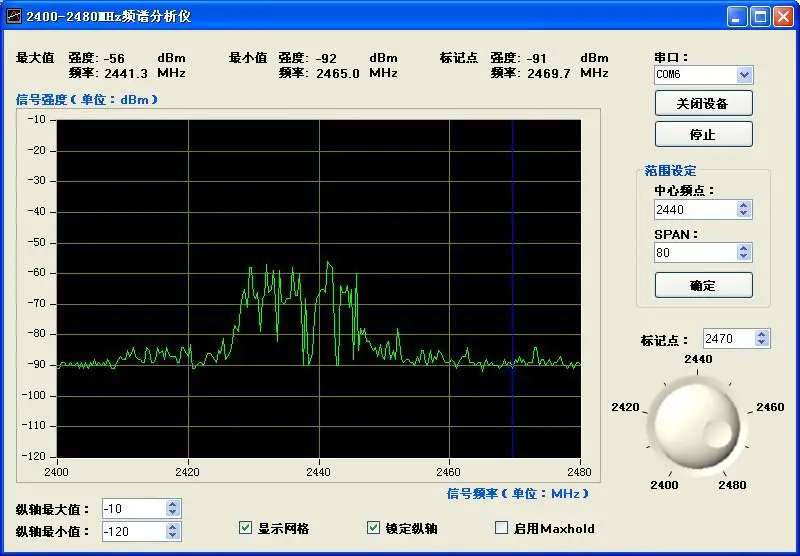This screenshot has height=556, width=800.
Task: Decrease 标记点 value with down arrow
Action: point(762,343)
